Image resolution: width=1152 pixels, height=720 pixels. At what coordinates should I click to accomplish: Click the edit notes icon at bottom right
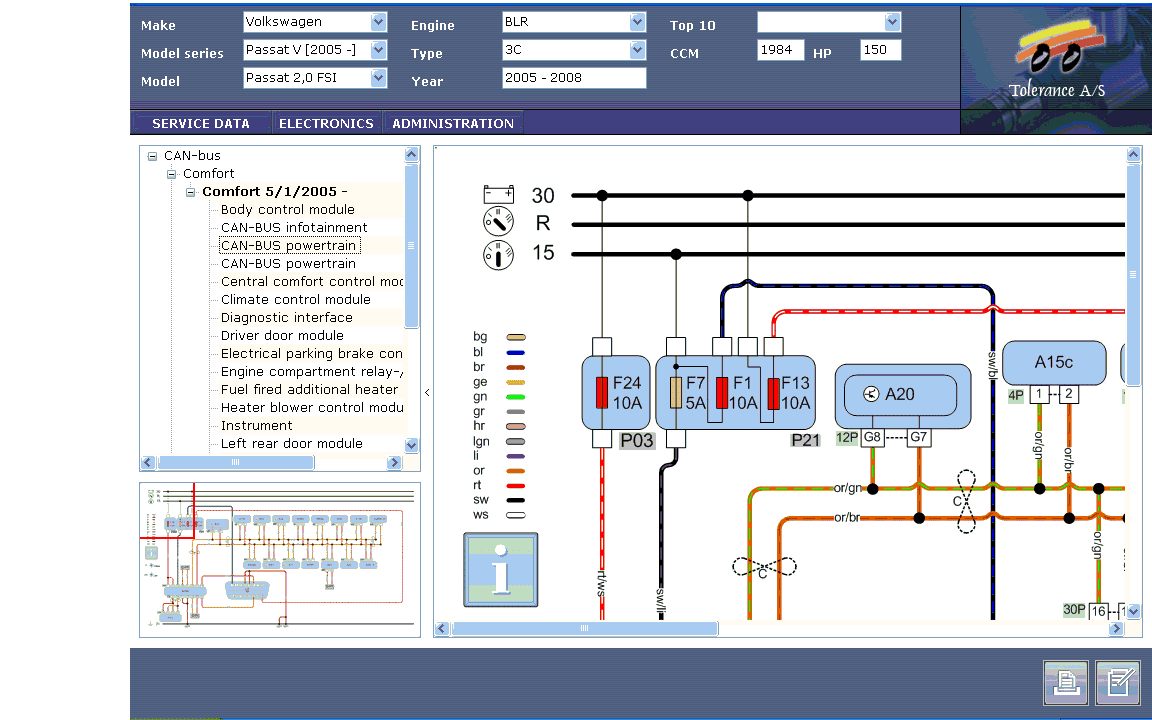pos(1118,683)
